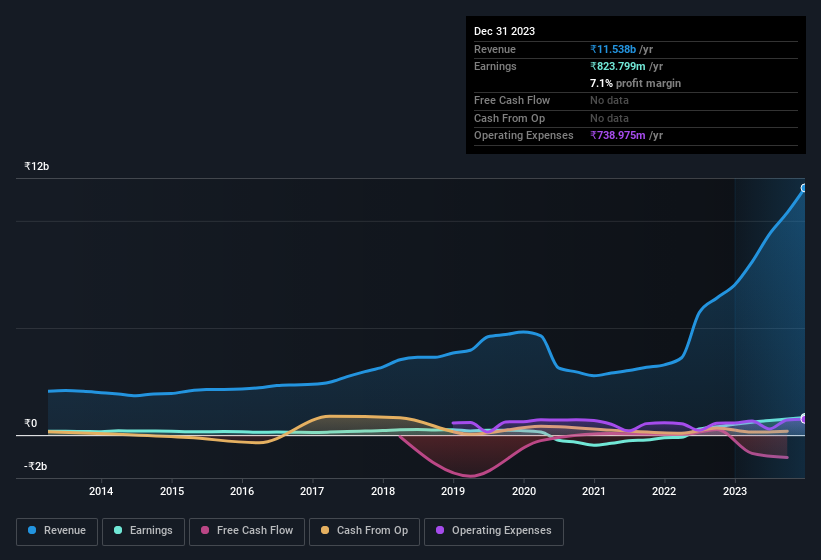Select the 2014 label on the x-axis

pos(100,491)
